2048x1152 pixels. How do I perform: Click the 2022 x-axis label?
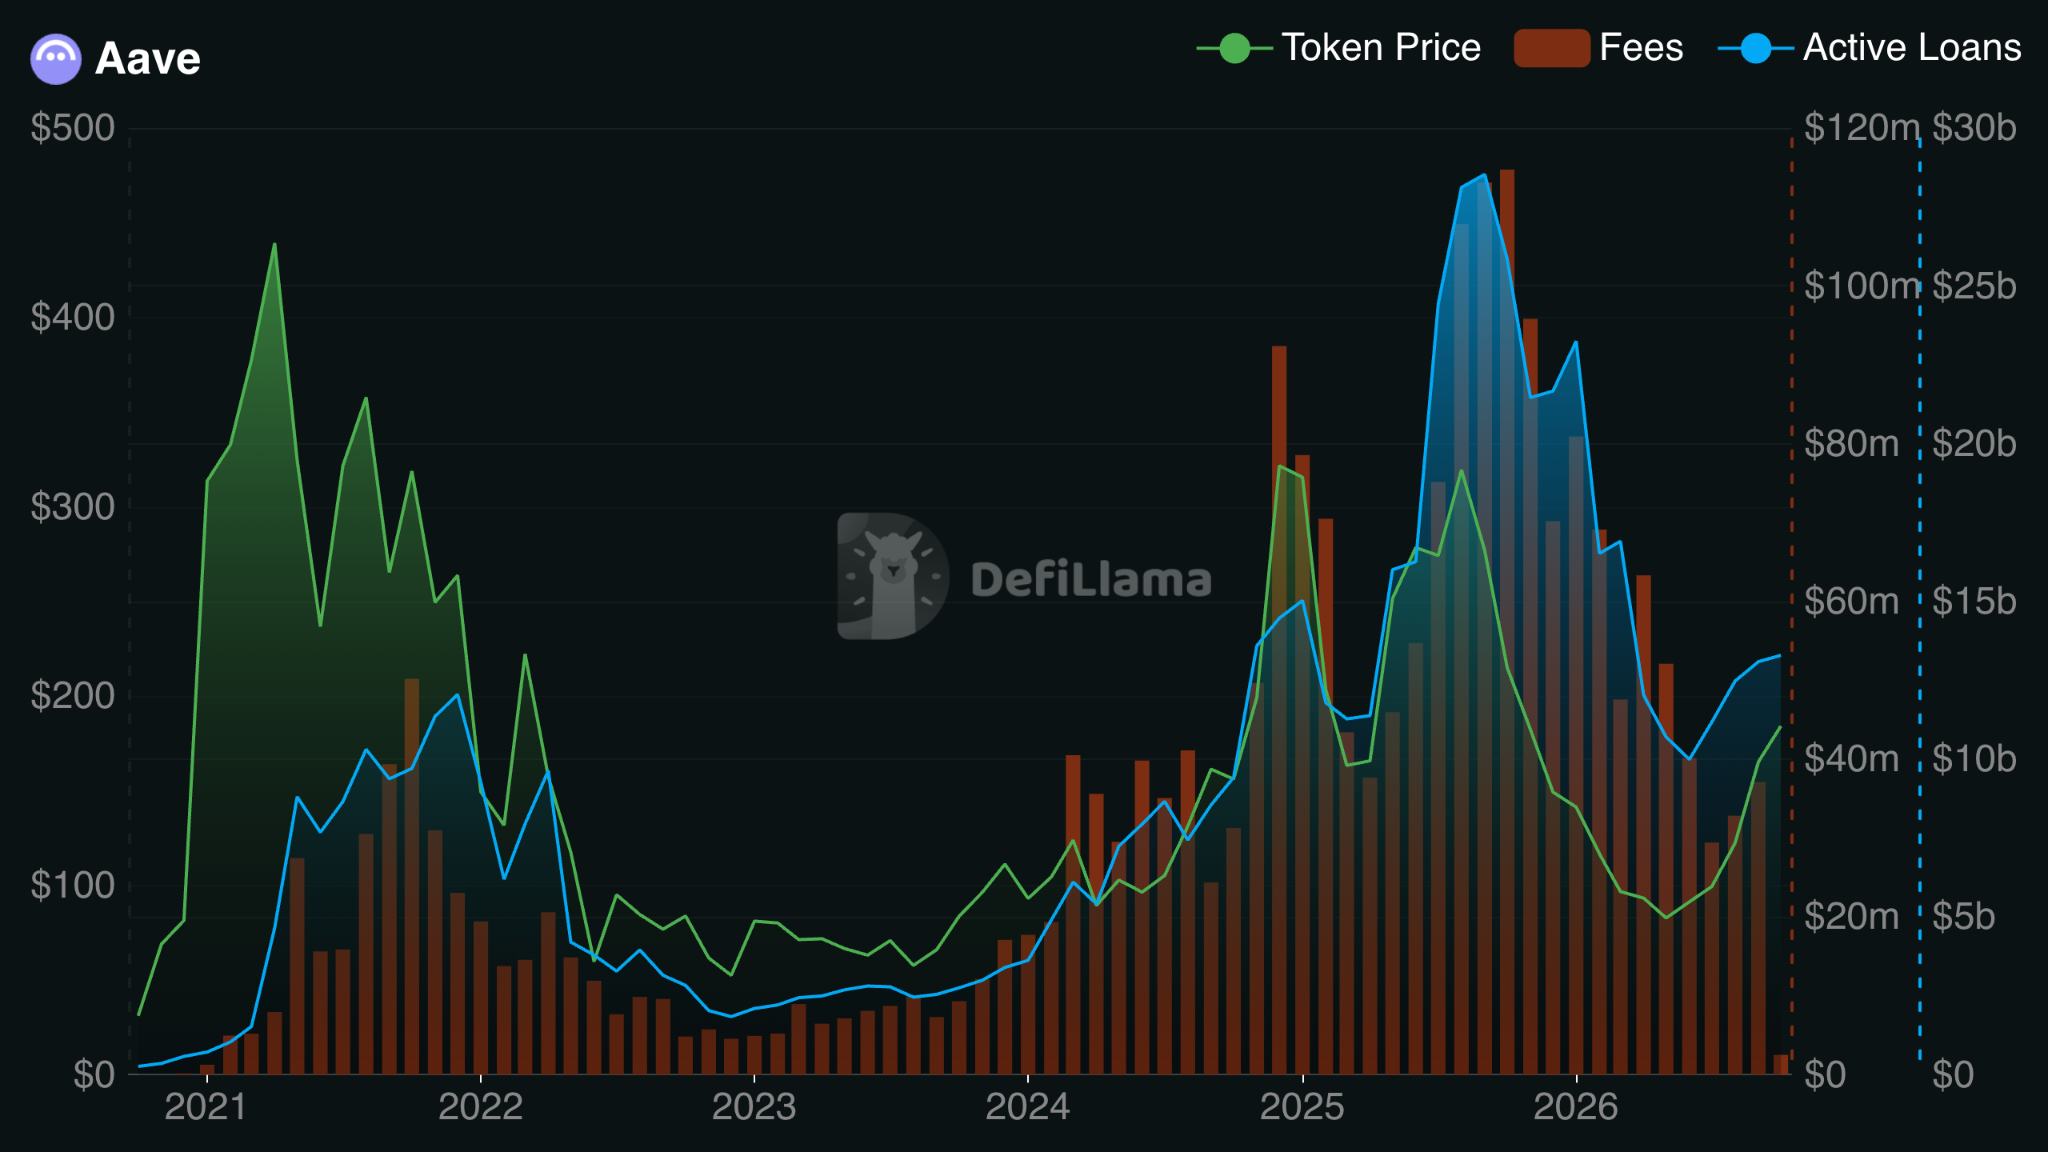click(480, 1107)
